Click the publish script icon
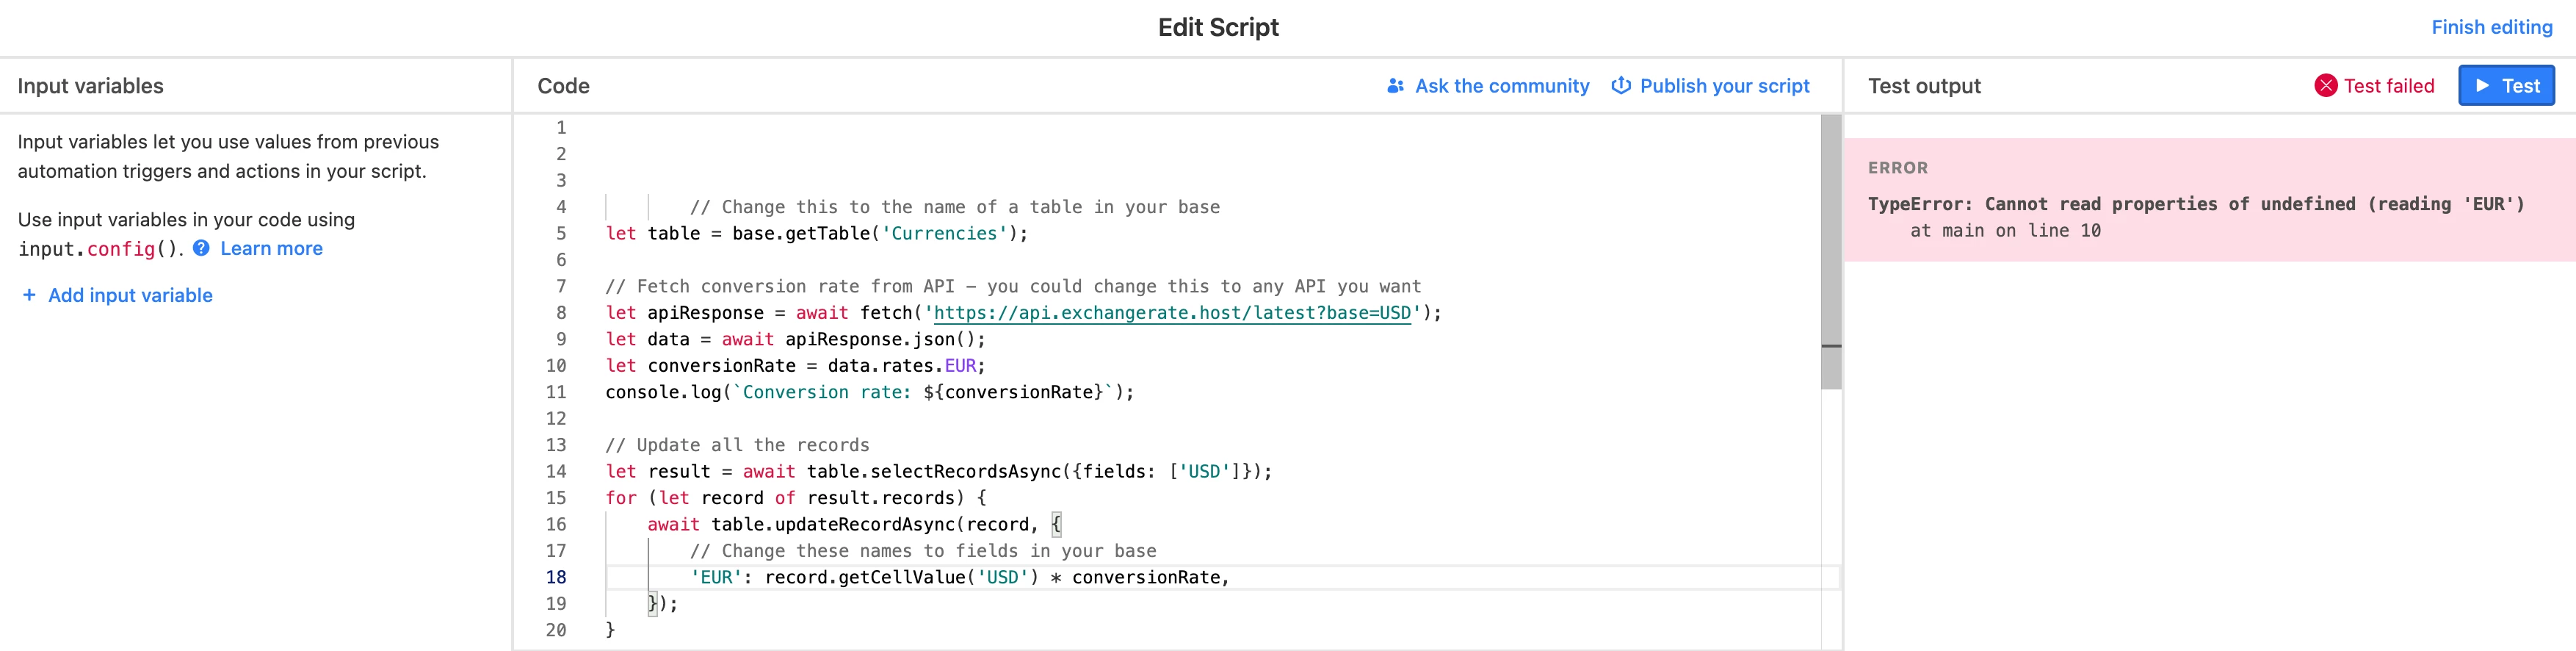 1621,86
